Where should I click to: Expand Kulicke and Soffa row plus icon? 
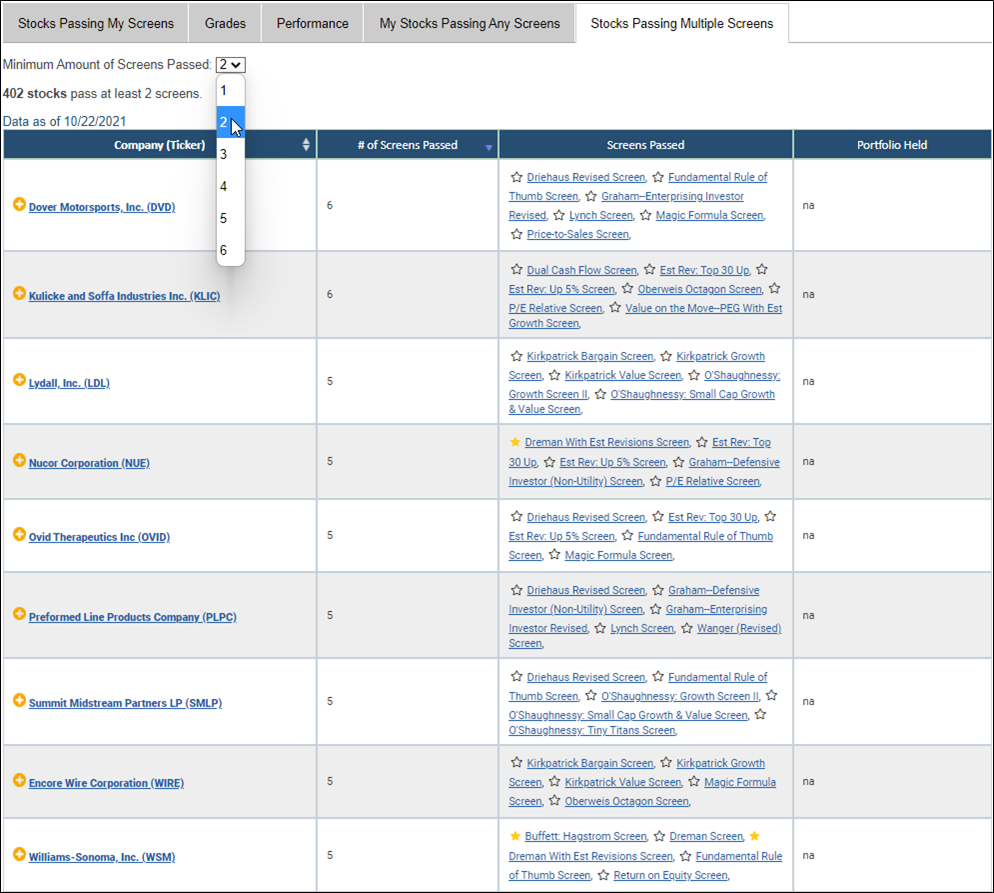[x=20, y=293]
